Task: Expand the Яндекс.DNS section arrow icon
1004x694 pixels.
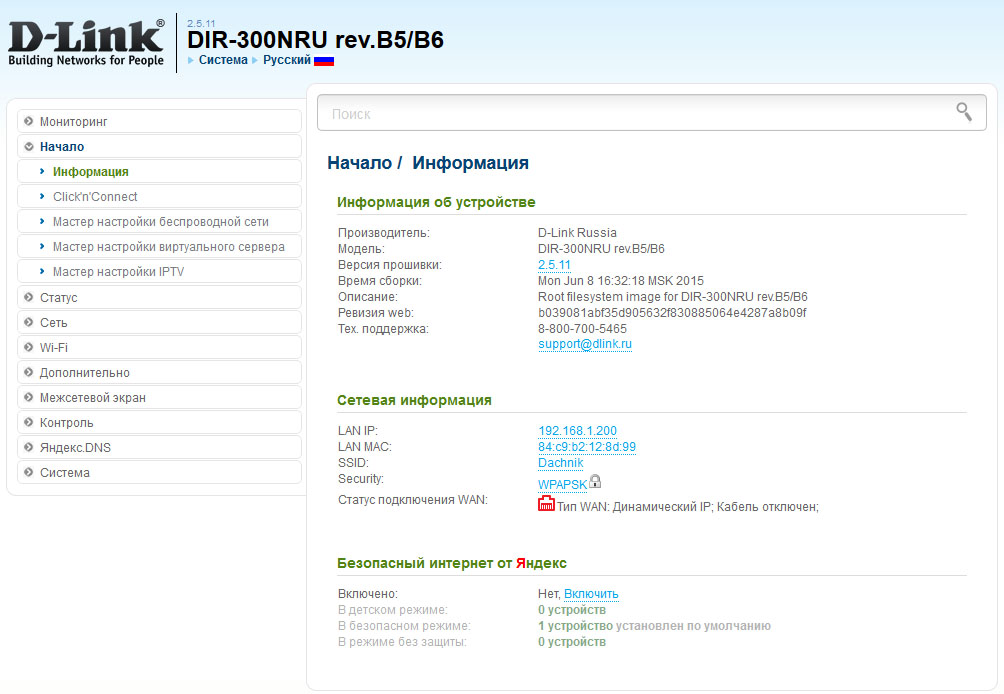Action: tap(28, 447)
